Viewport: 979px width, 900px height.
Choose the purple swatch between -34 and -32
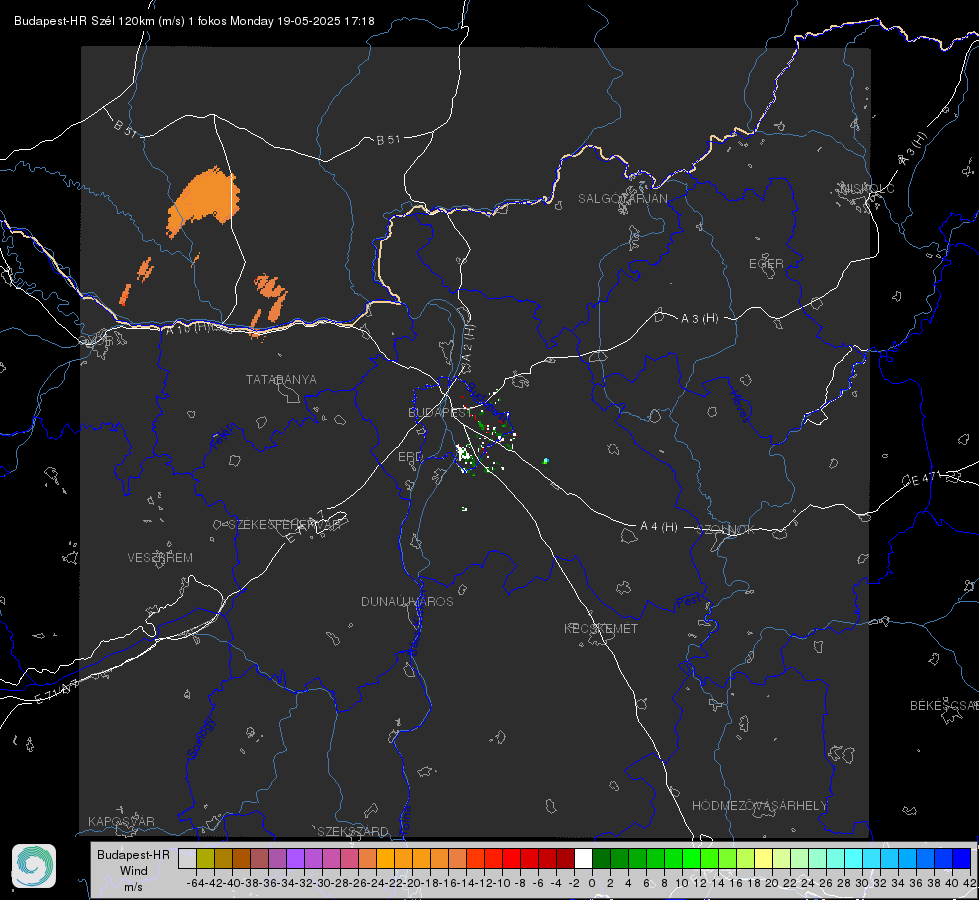295,859
